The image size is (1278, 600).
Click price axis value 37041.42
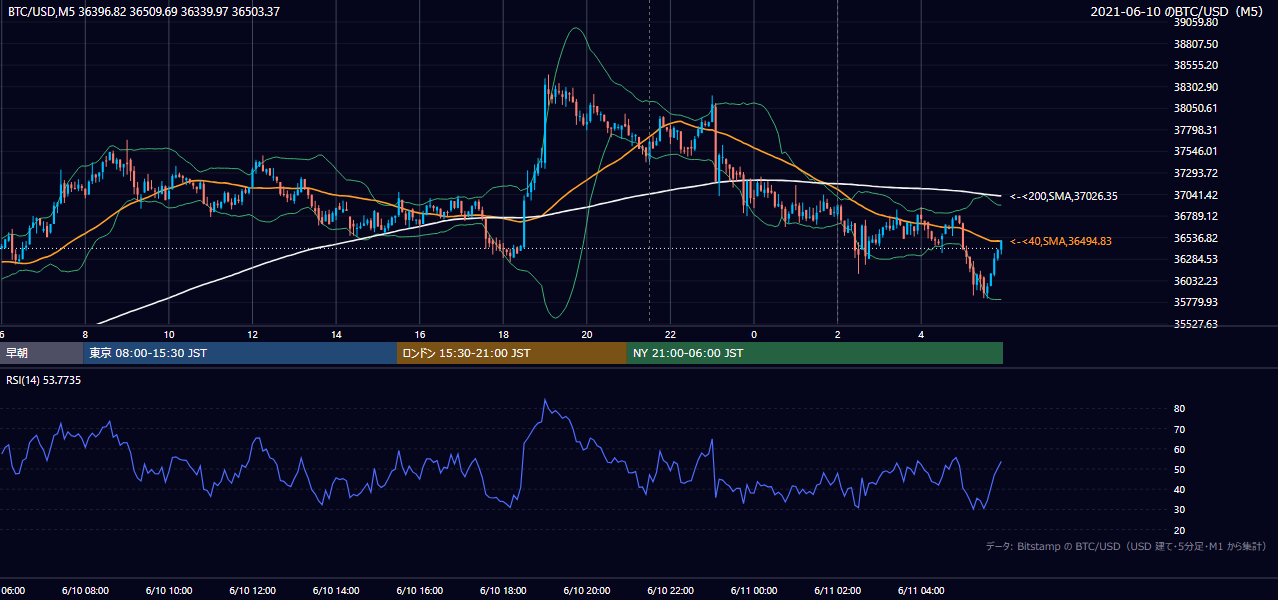click(x=1195, y=195)
